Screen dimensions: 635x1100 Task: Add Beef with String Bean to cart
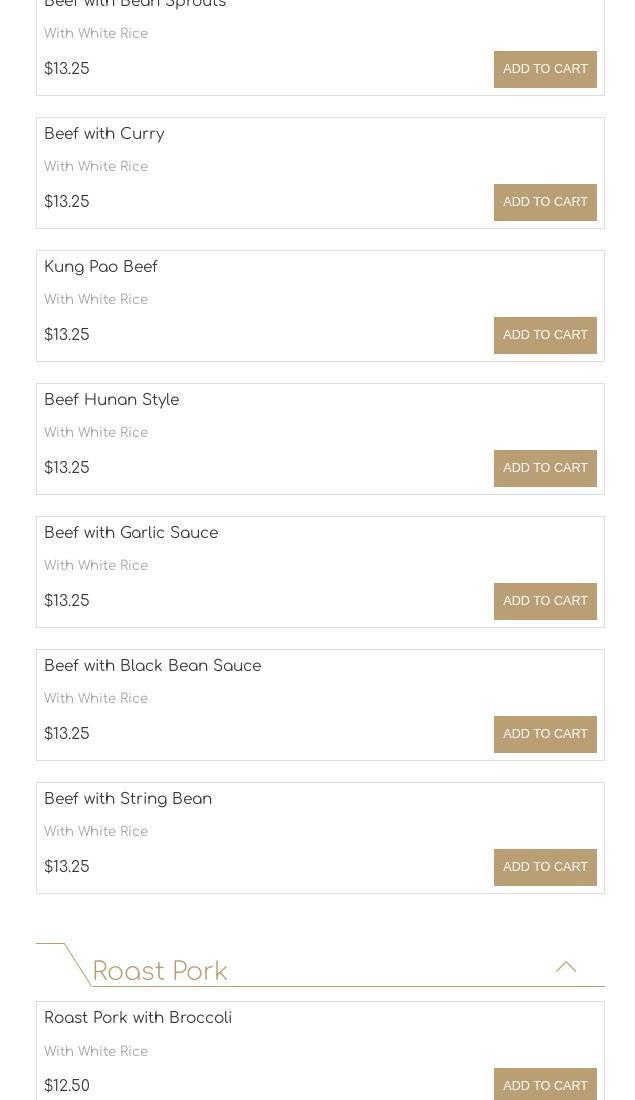[545, 867]
